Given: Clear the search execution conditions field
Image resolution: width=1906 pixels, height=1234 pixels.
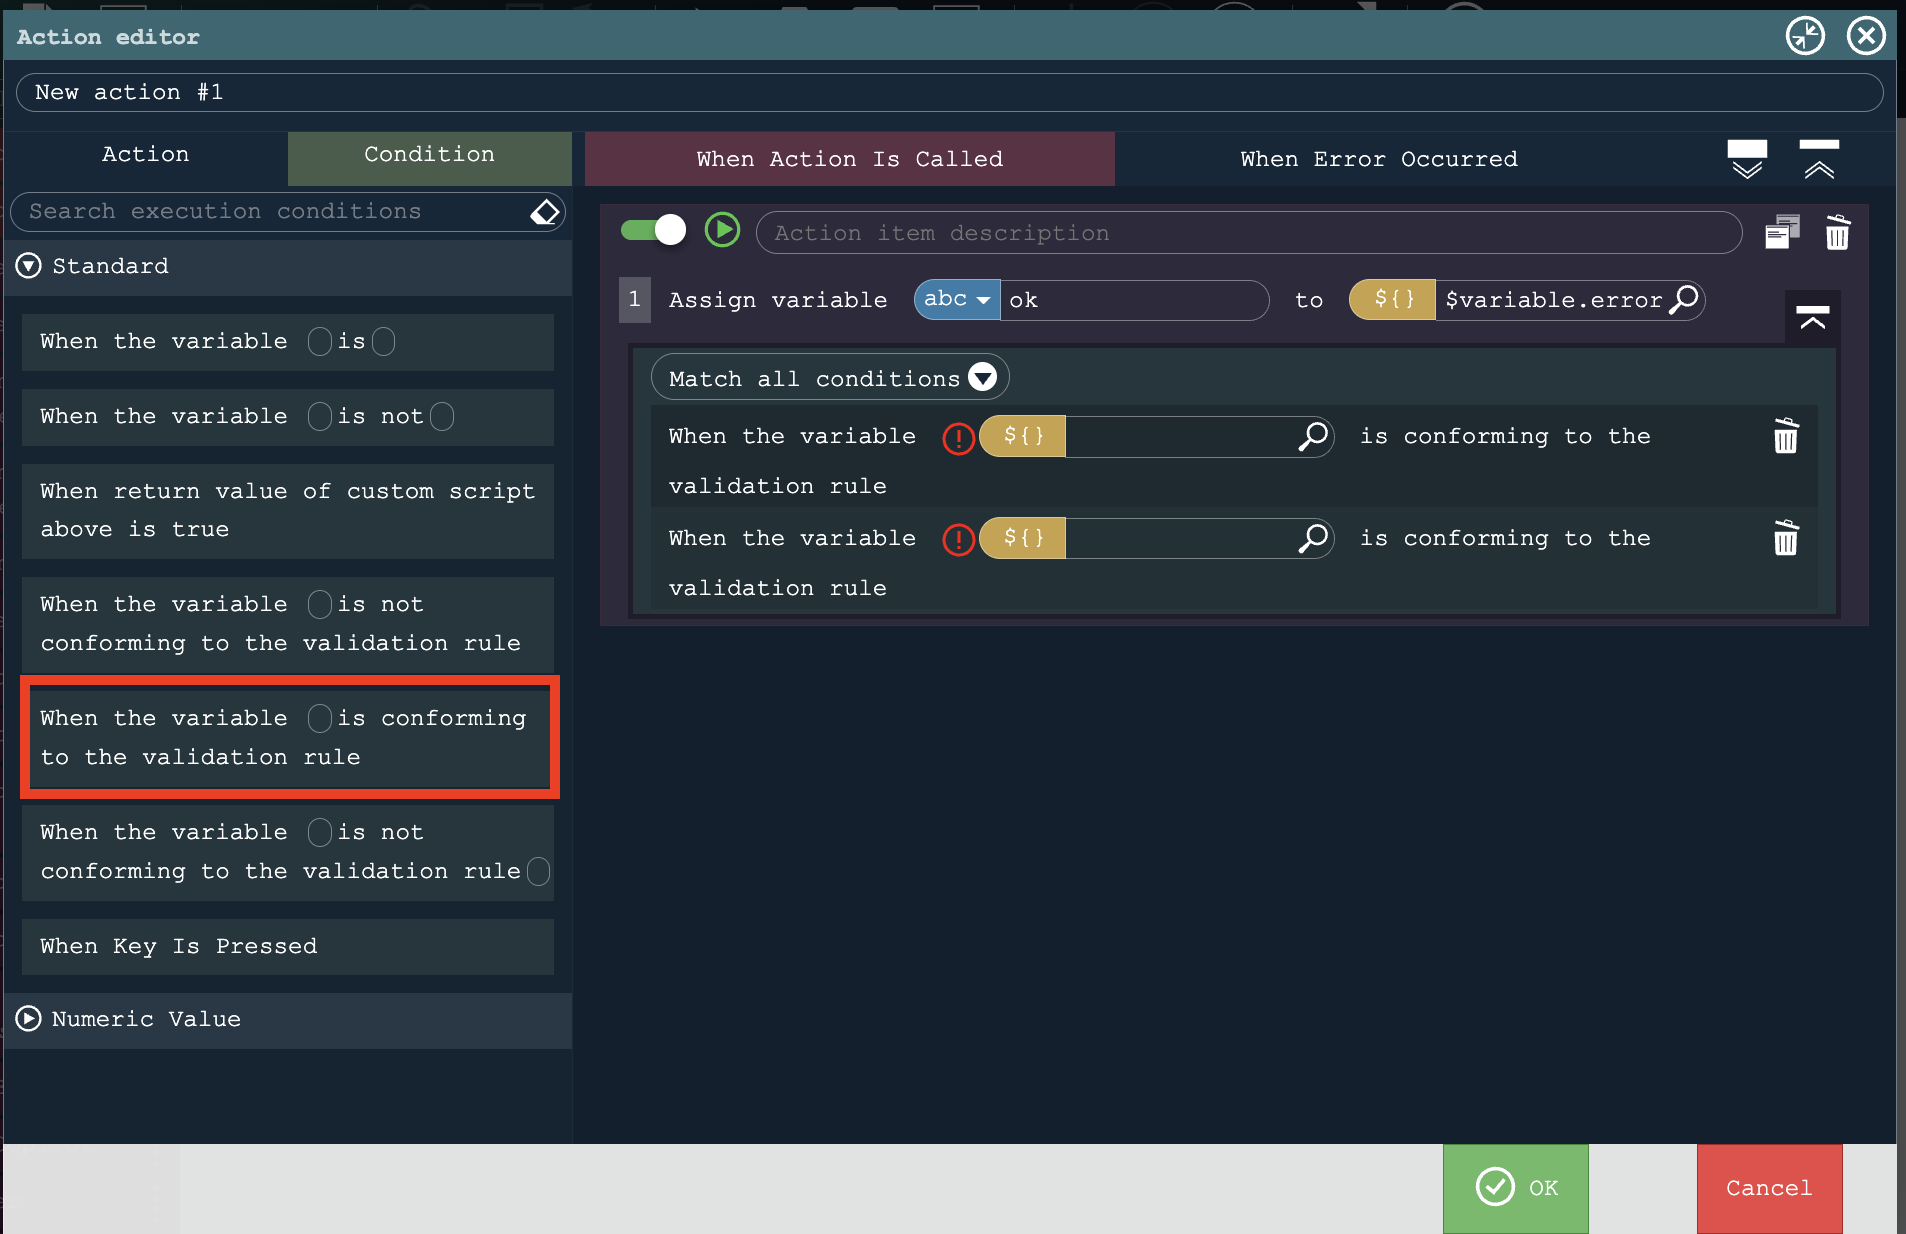Looking at the screenshot, I should [x=545, y=212].
